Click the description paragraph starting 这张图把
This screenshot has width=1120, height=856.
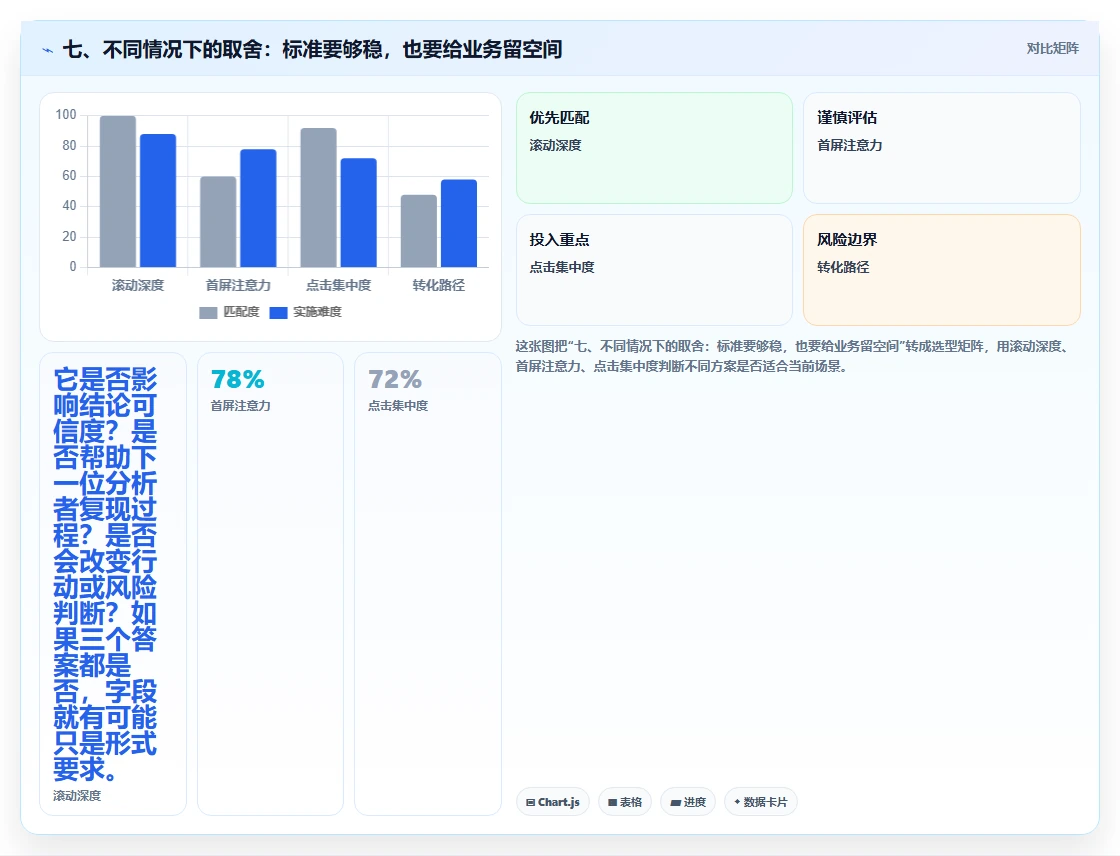(x=794, y=357)
